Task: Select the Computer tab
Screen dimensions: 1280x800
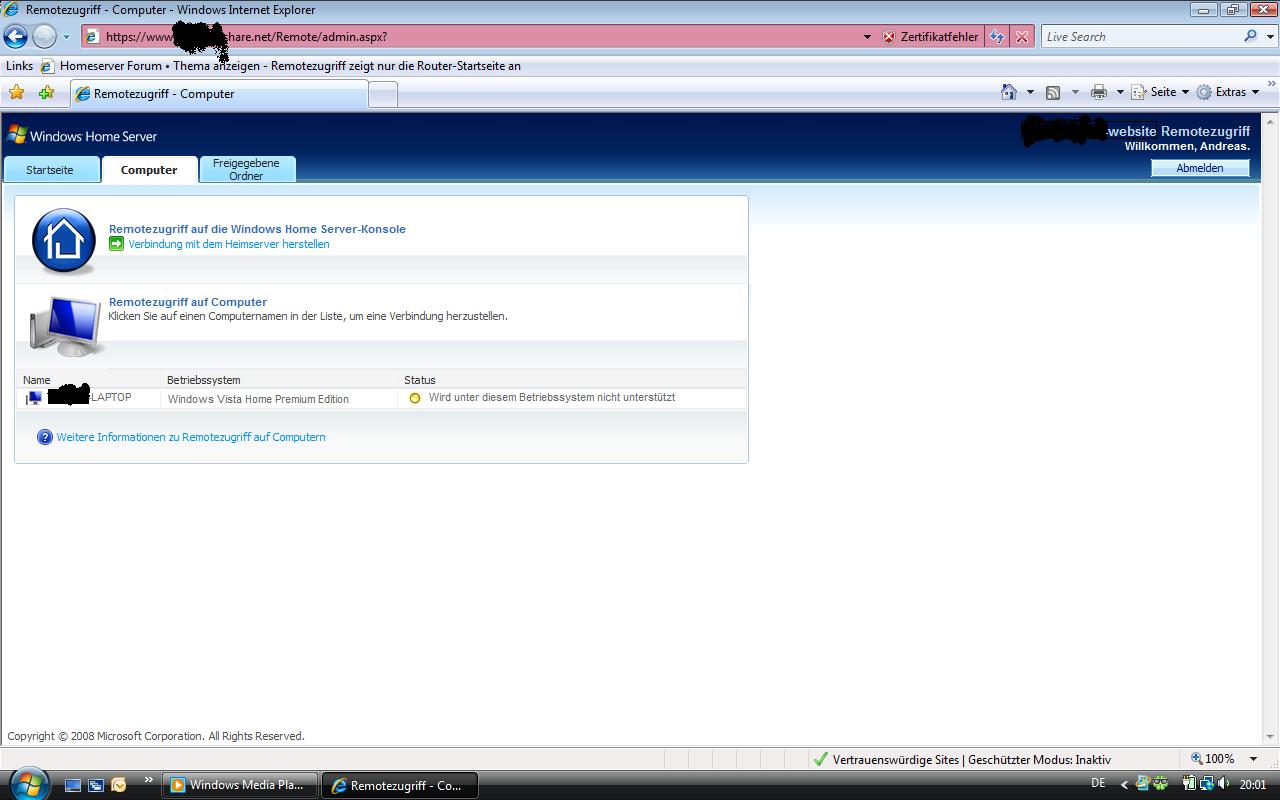Action: coord(149,170)
